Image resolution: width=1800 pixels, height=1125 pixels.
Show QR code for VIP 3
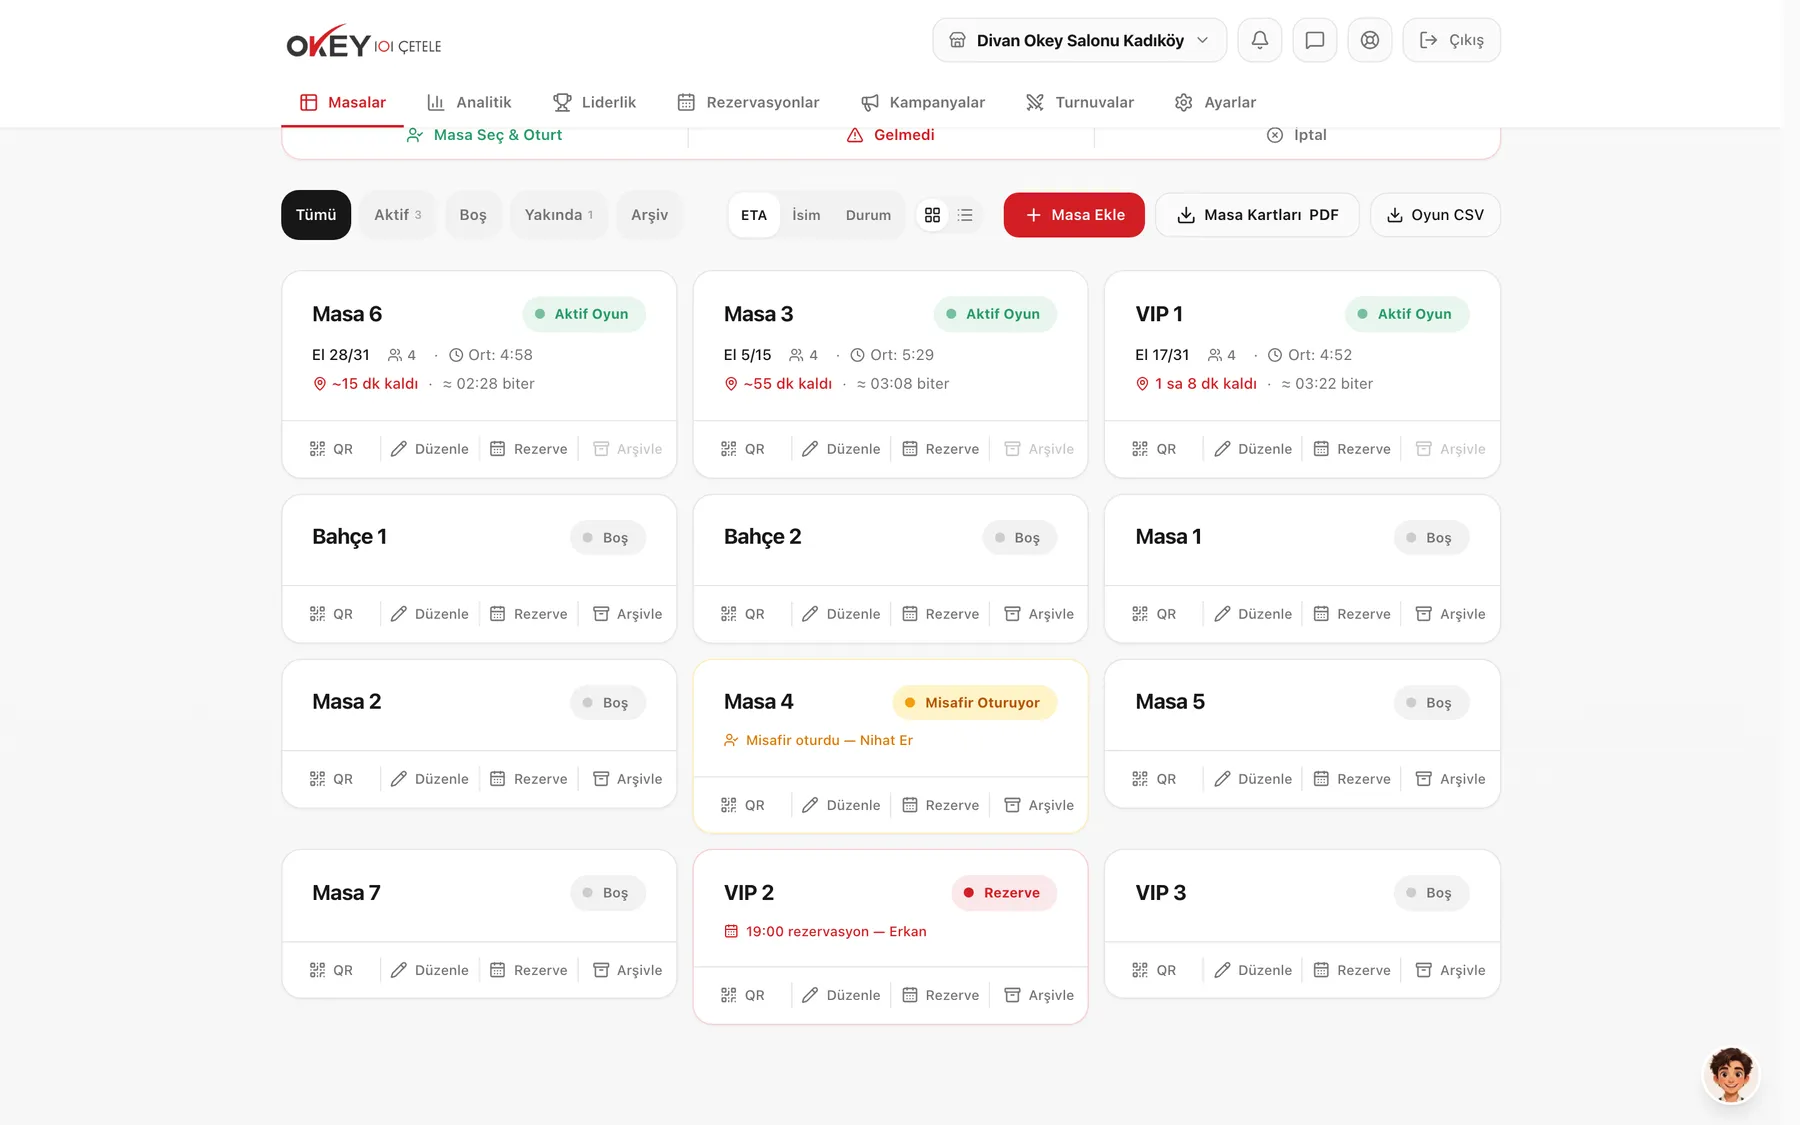[1154, 970]
